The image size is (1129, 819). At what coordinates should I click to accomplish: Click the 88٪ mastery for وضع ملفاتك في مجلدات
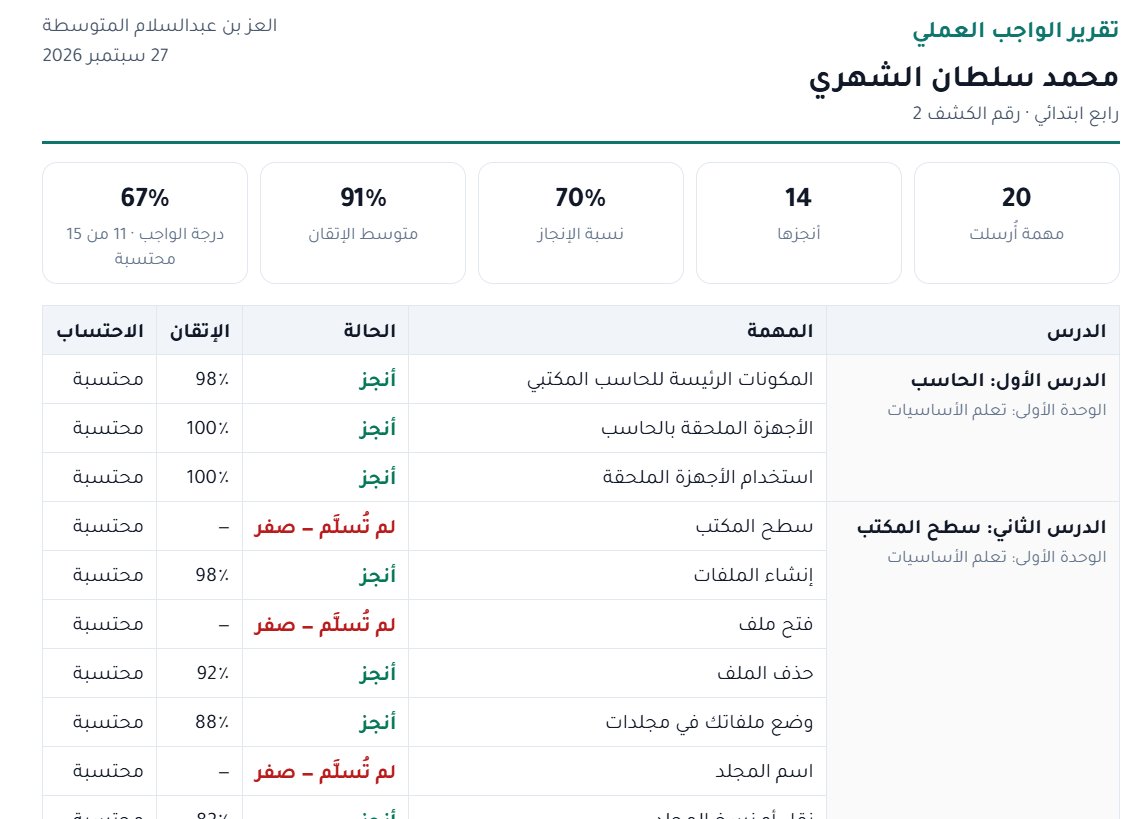(x=212, y=722)
